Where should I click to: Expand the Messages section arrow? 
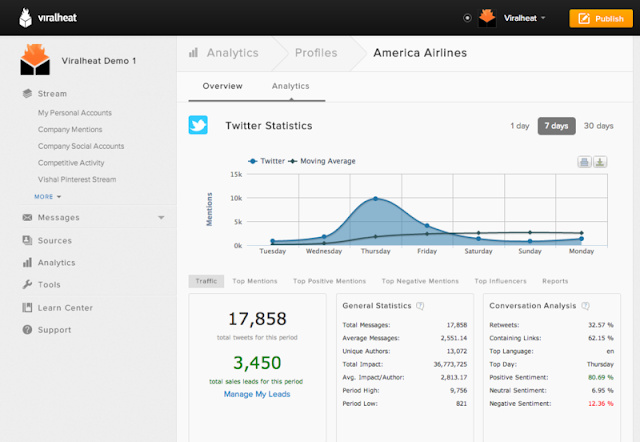point(161,218)
